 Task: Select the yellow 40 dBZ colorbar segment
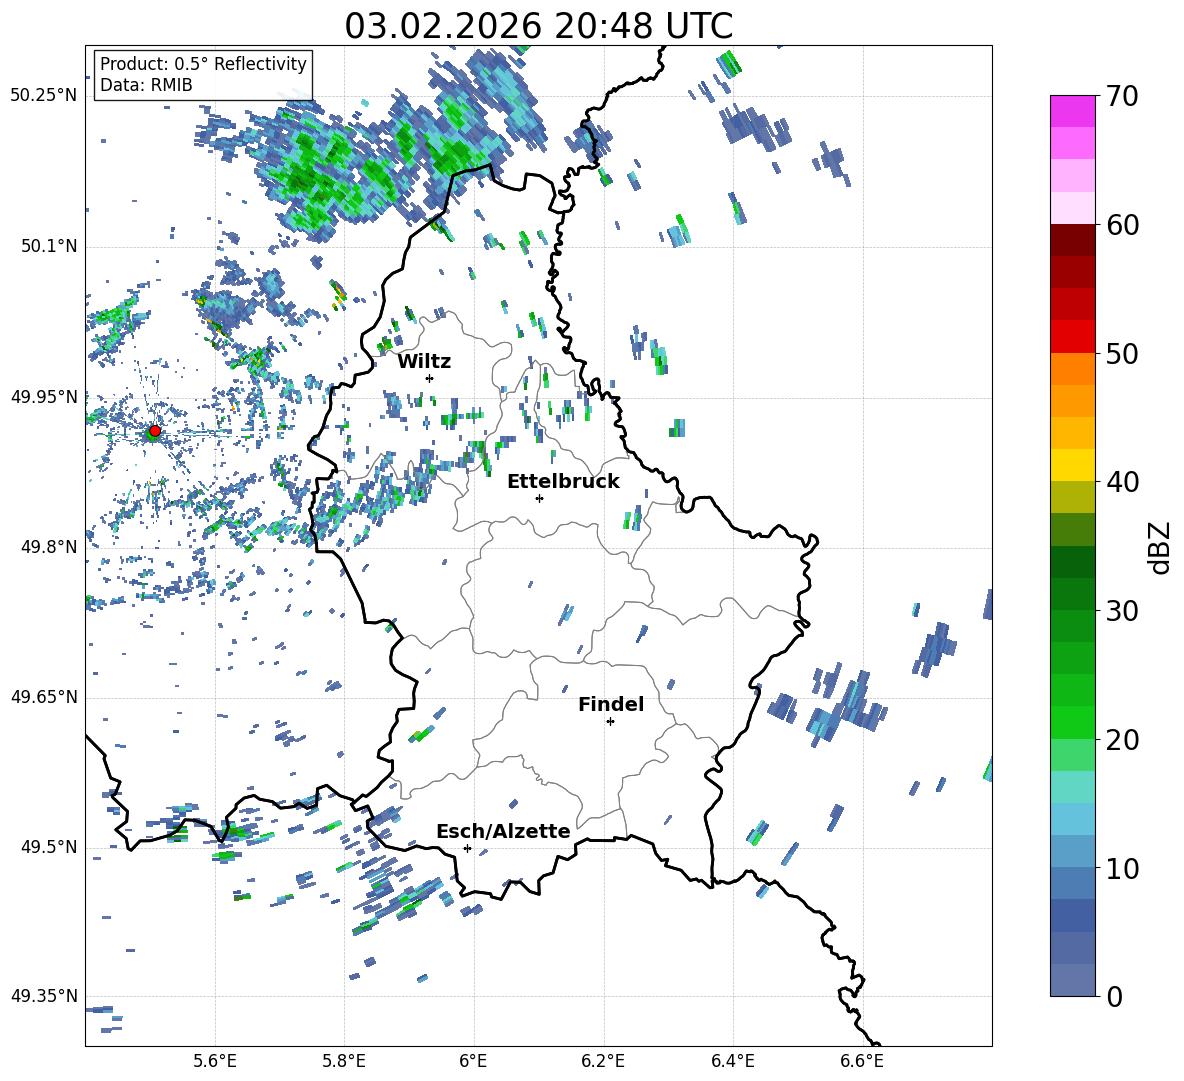[1073, 465]
